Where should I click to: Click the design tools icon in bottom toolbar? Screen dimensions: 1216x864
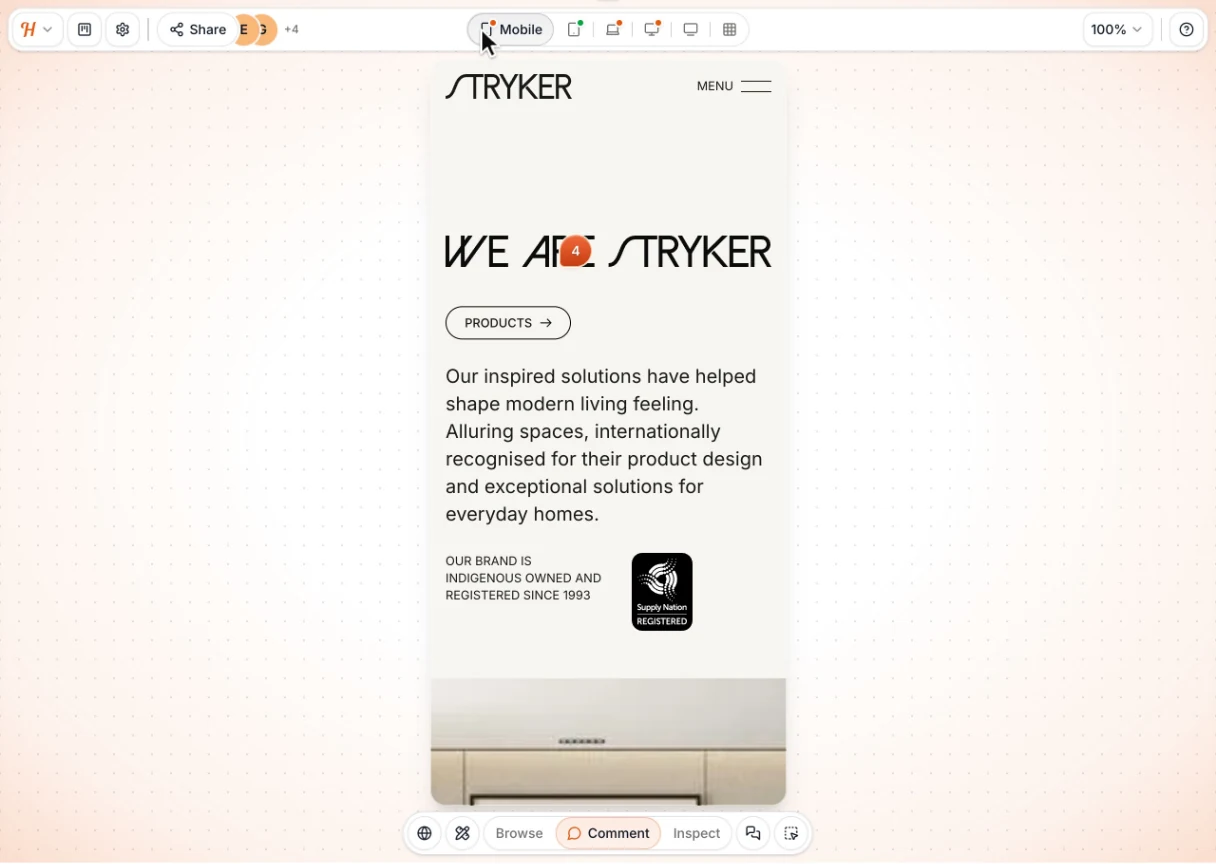click(462, 833)
